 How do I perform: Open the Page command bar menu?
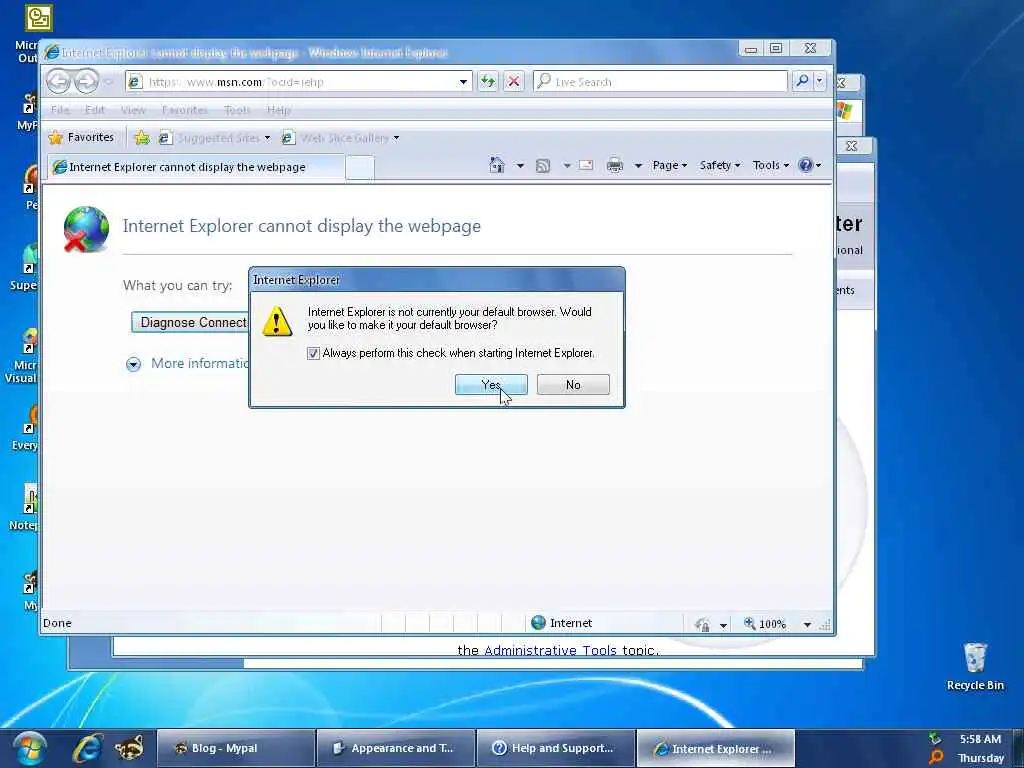(x=669, y=165)
